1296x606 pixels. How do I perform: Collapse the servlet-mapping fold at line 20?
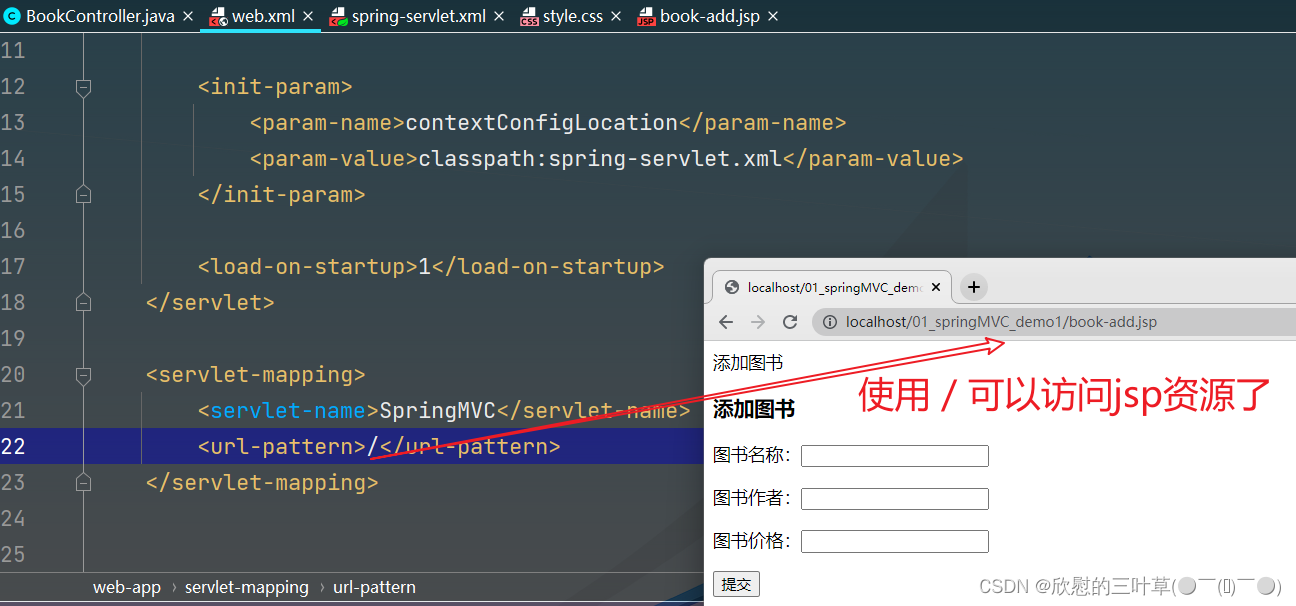(x=84, y=375)
